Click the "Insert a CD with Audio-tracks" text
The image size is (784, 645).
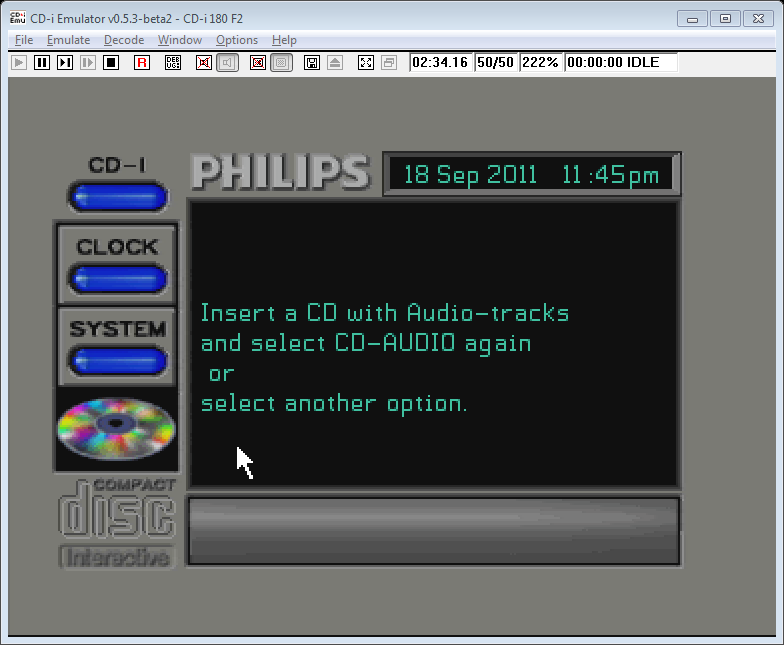point(384,314)
